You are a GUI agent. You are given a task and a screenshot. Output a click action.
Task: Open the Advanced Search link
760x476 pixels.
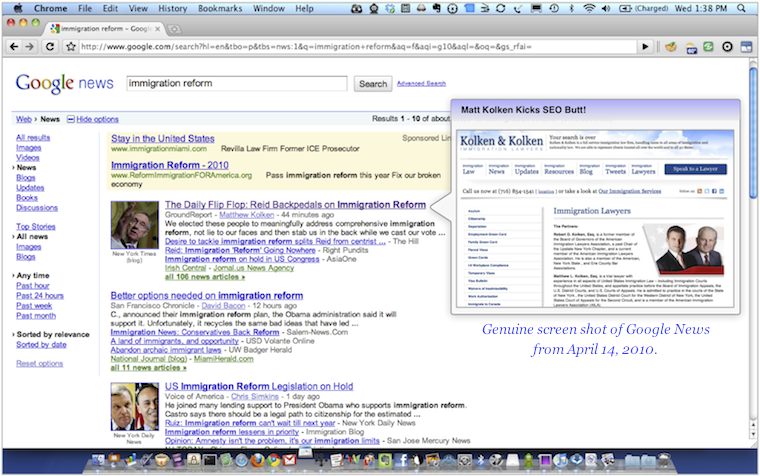pyautogui.click(x=421, y=83)
